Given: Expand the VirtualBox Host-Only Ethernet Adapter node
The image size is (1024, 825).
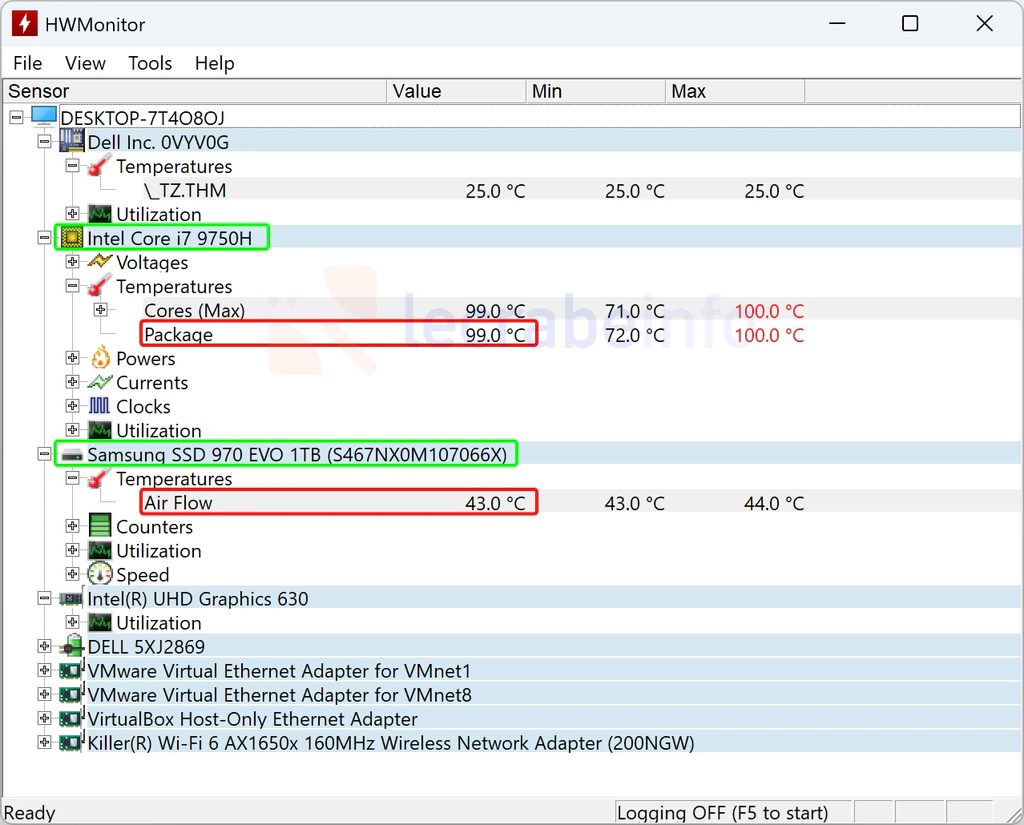Looking at the screenshot, I should tap(44, 719).
